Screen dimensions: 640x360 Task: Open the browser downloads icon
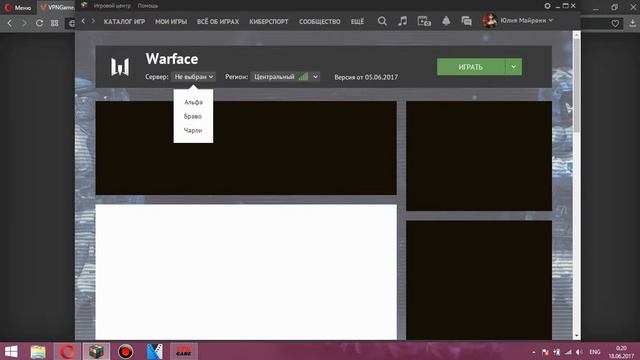point(632,23)
